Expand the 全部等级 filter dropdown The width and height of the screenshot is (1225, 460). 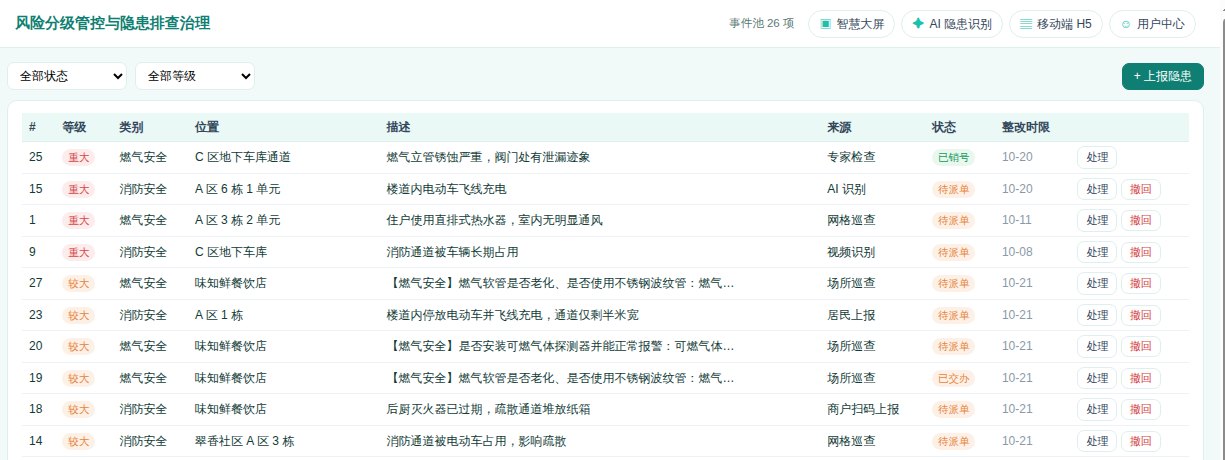[x=195, y=76]
